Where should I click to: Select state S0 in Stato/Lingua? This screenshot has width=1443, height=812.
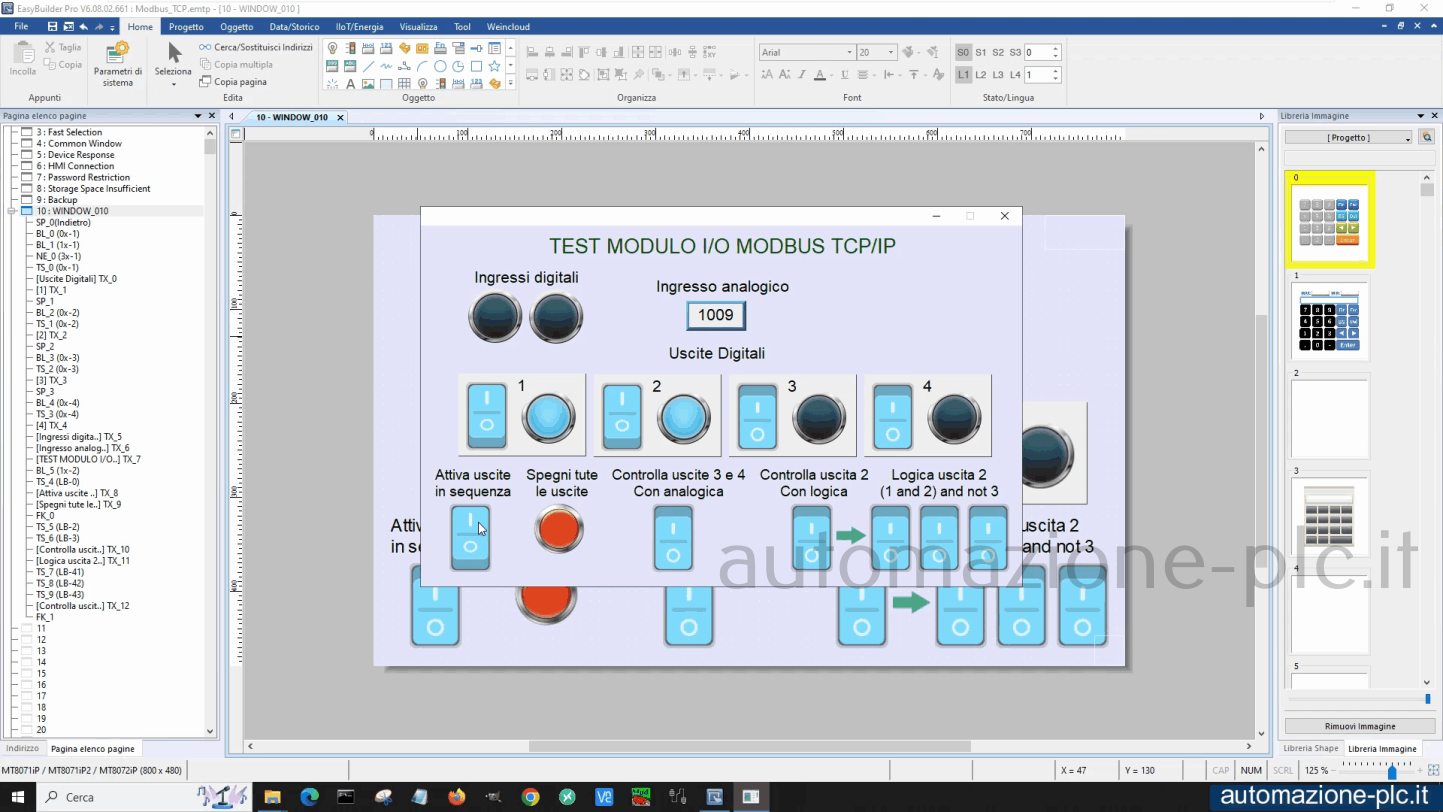pyautogui.click(x=963, y=52)
